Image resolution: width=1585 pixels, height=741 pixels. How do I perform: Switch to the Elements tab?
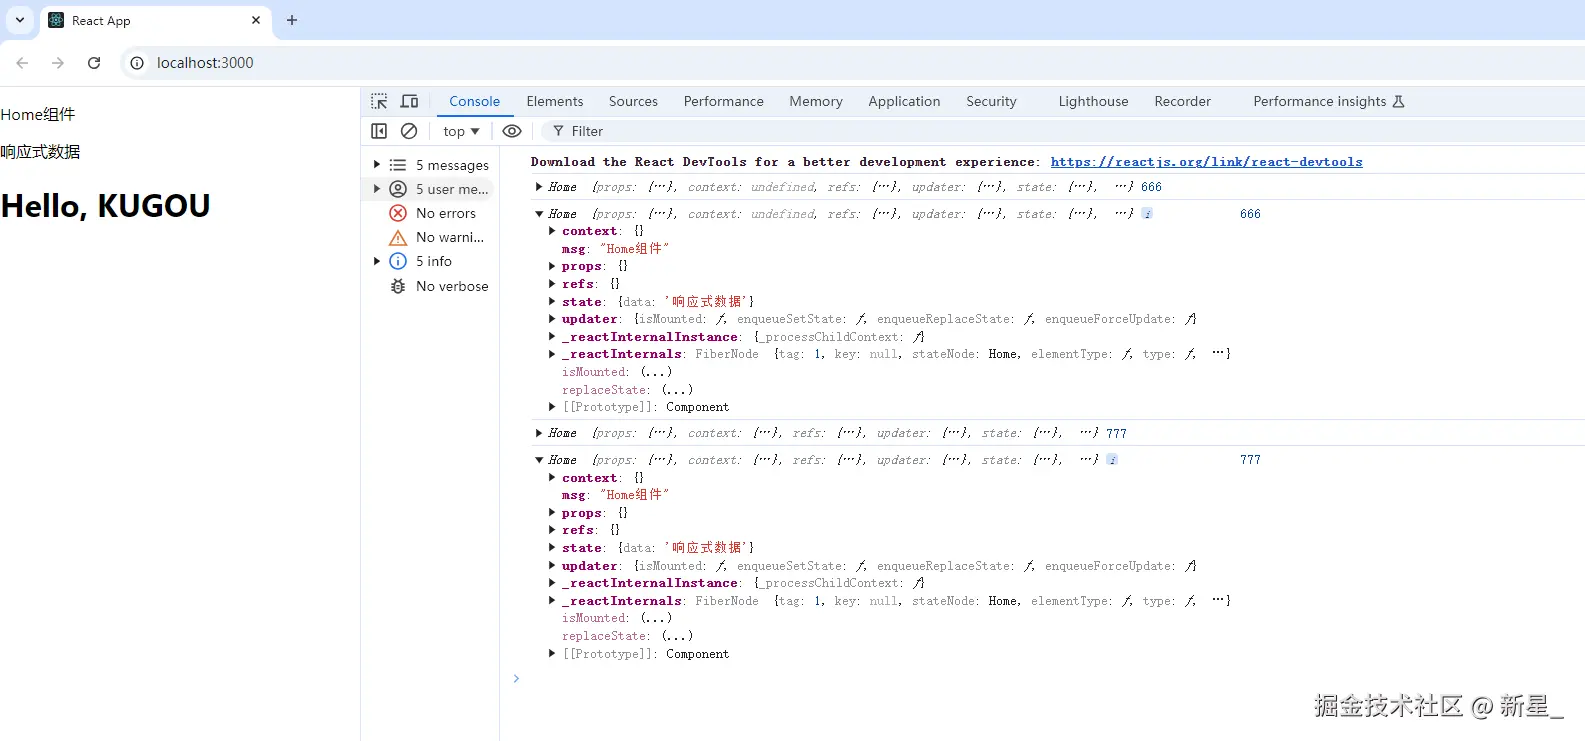(x=554, y=101)
